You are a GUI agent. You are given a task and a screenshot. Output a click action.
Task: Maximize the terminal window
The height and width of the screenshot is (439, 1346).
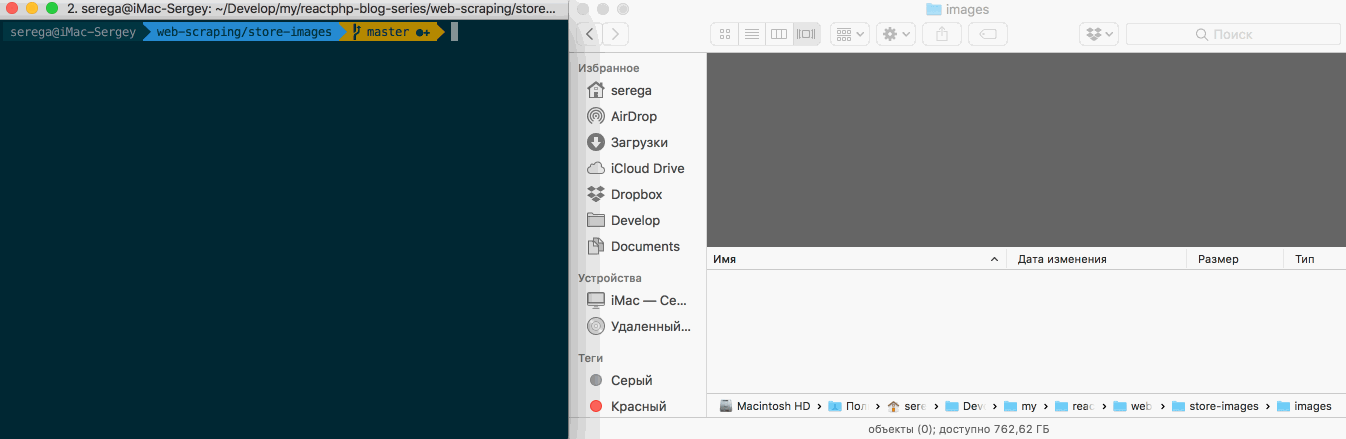tap(52, 8)
